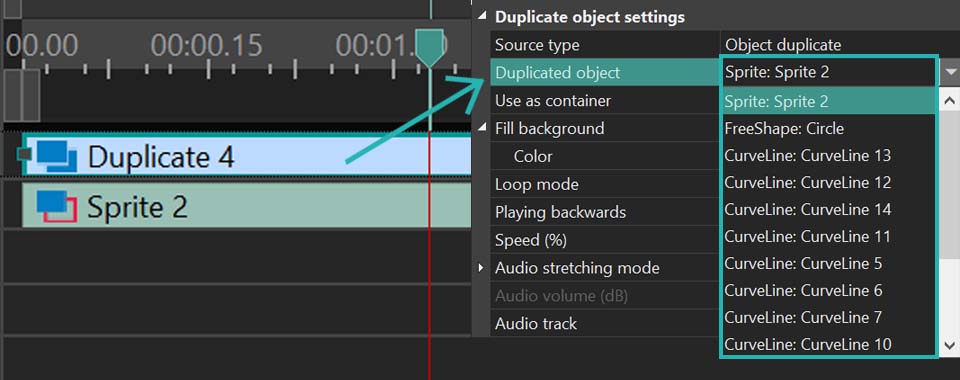Expand the Audio stretching mode property
The height and width of the screenshot is (380, 960).
coord(482,268)
